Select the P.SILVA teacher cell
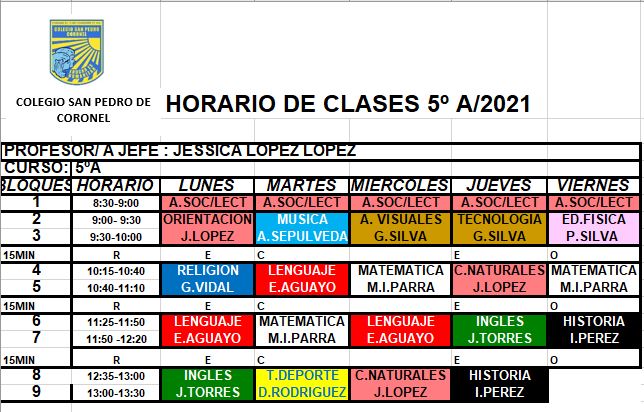 tap(593, 236)
